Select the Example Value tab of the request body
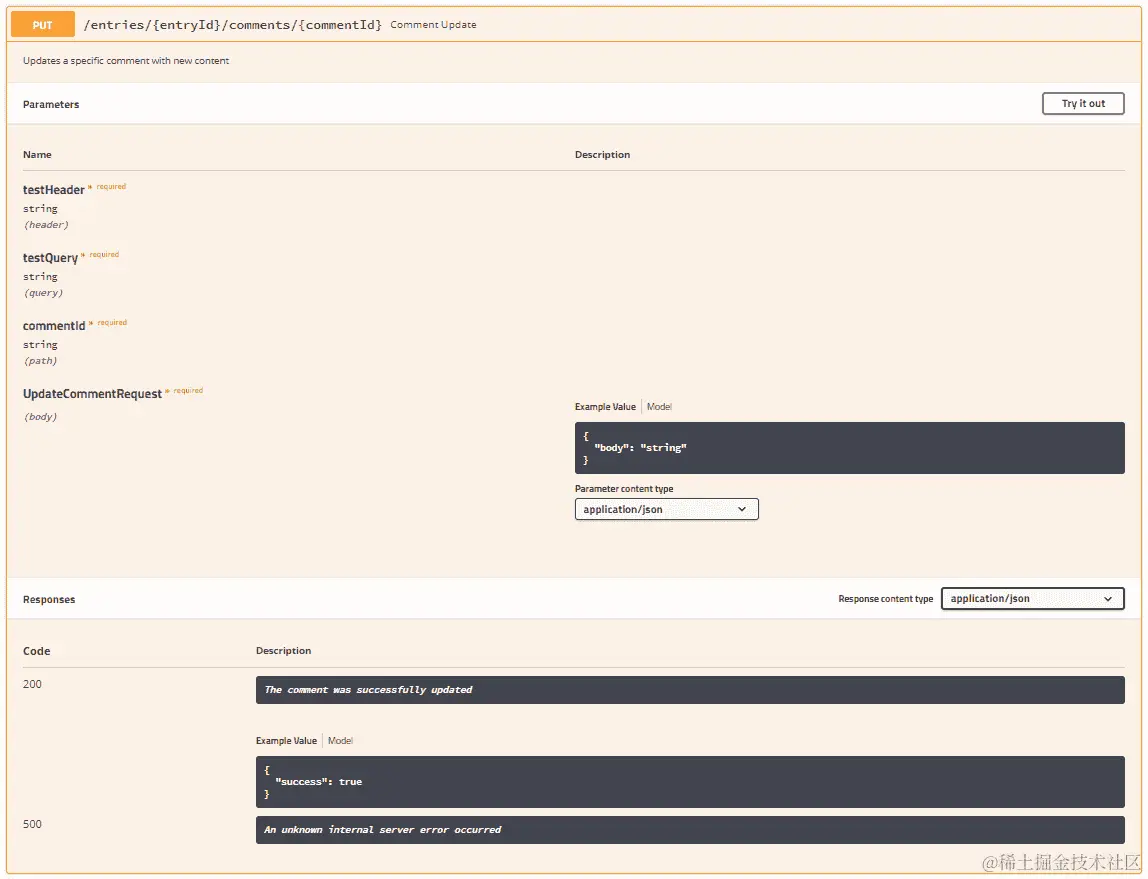The image size is (1148, 879). 604,407
